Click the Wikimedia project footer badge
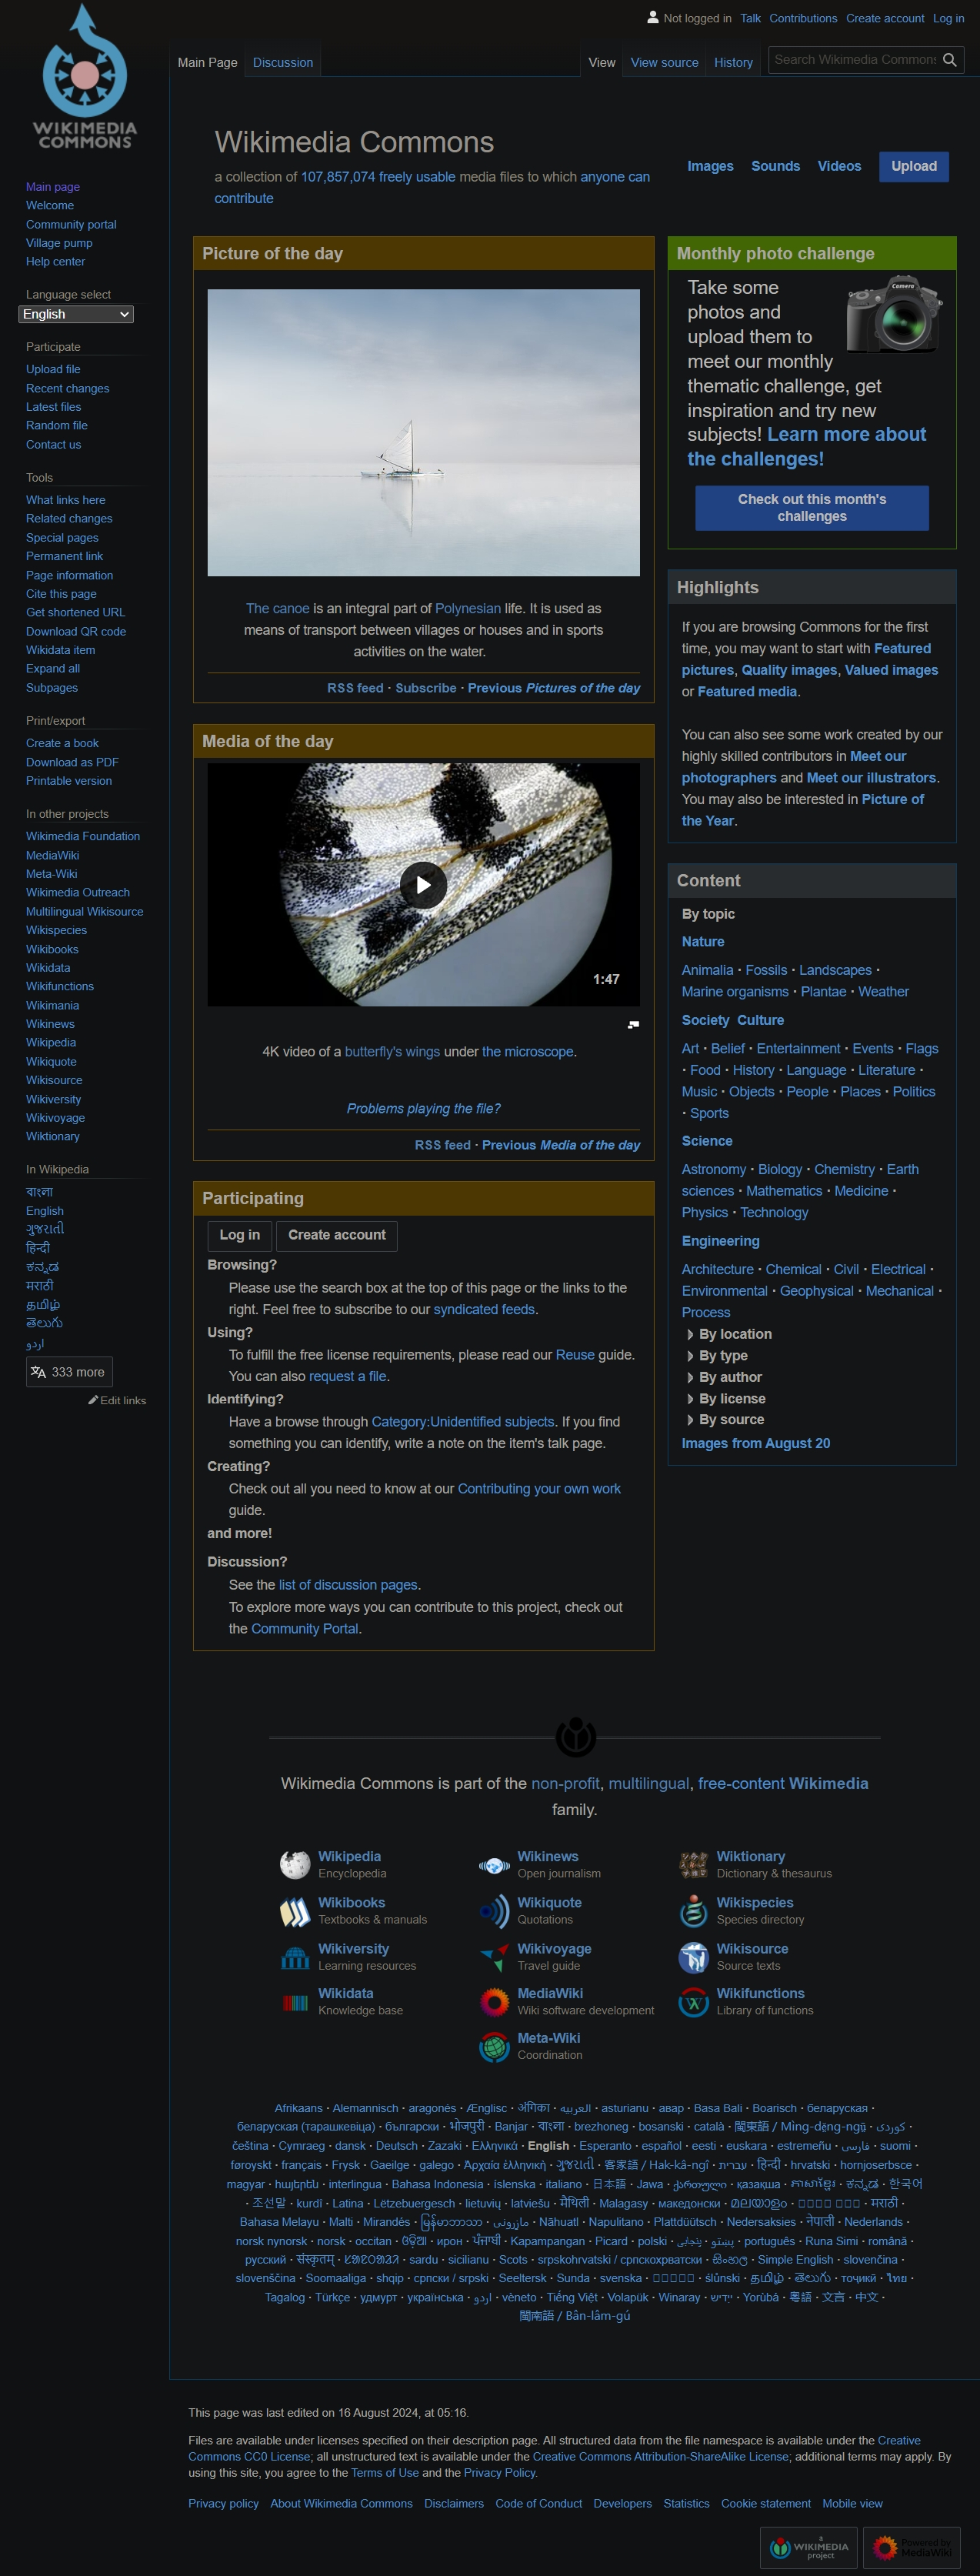The width and height of the screenshot is (980, 2576). (809, 2547)
